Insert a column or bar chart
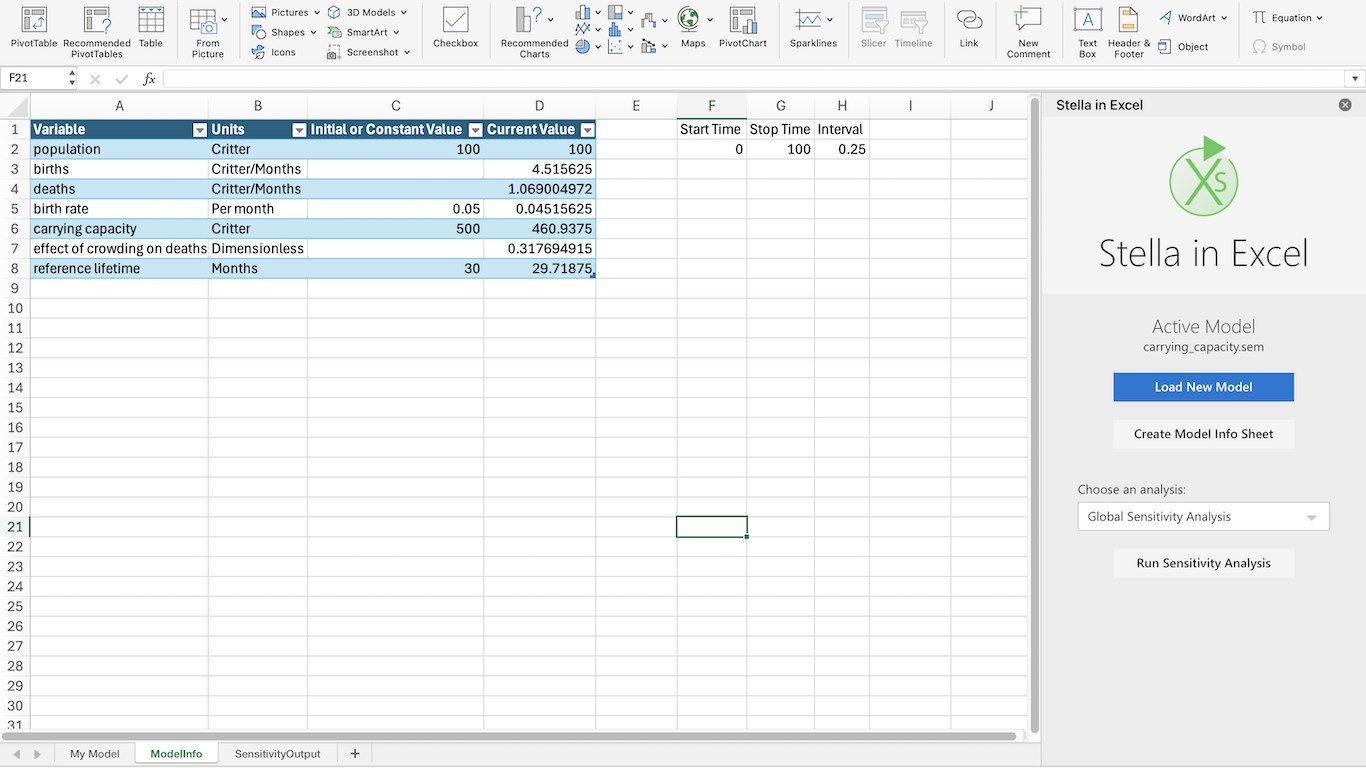The height and width of the screenshot is (768, 1366). click(x=583, y=13)
